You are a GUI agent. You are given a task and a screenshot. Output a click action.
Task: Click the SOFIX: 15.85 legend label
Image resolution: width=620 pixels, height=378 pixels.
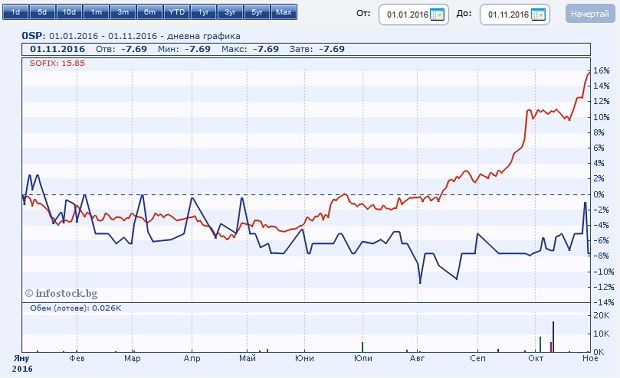tap(57, 63)
